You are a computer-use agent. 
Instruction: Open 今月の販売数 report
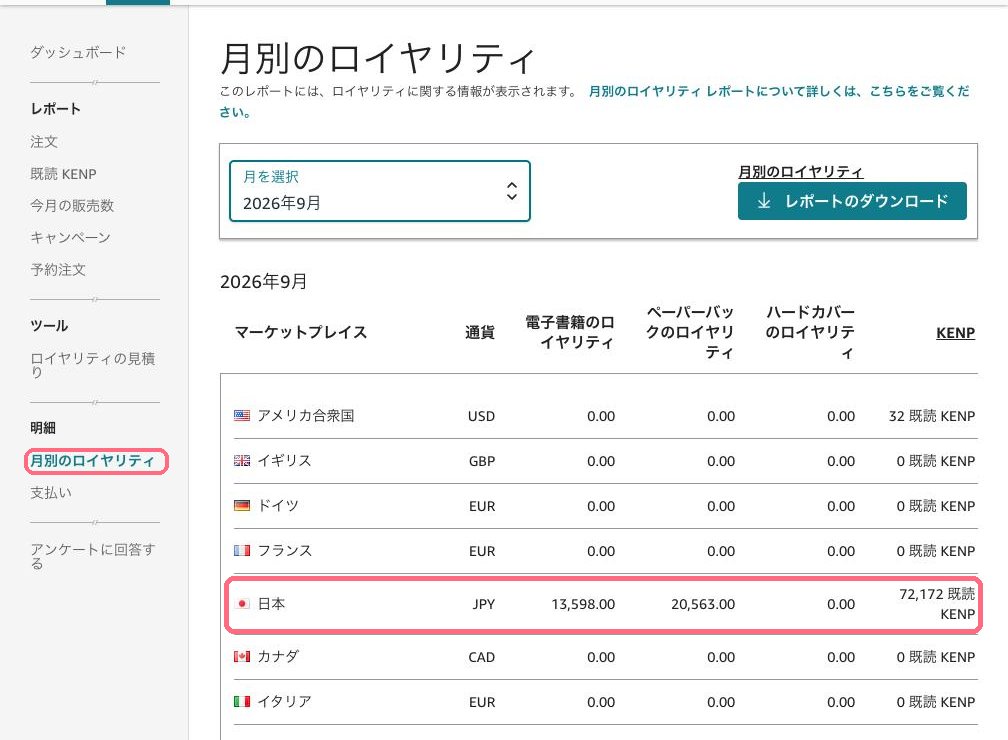pyautogui.click(x=72, y=206)
